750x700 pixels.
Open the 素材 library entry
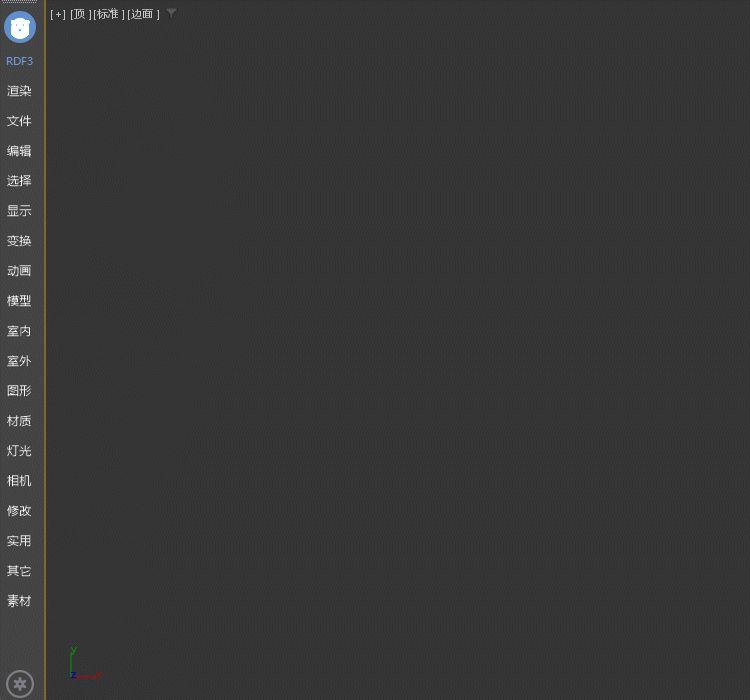tap(20, 601)
